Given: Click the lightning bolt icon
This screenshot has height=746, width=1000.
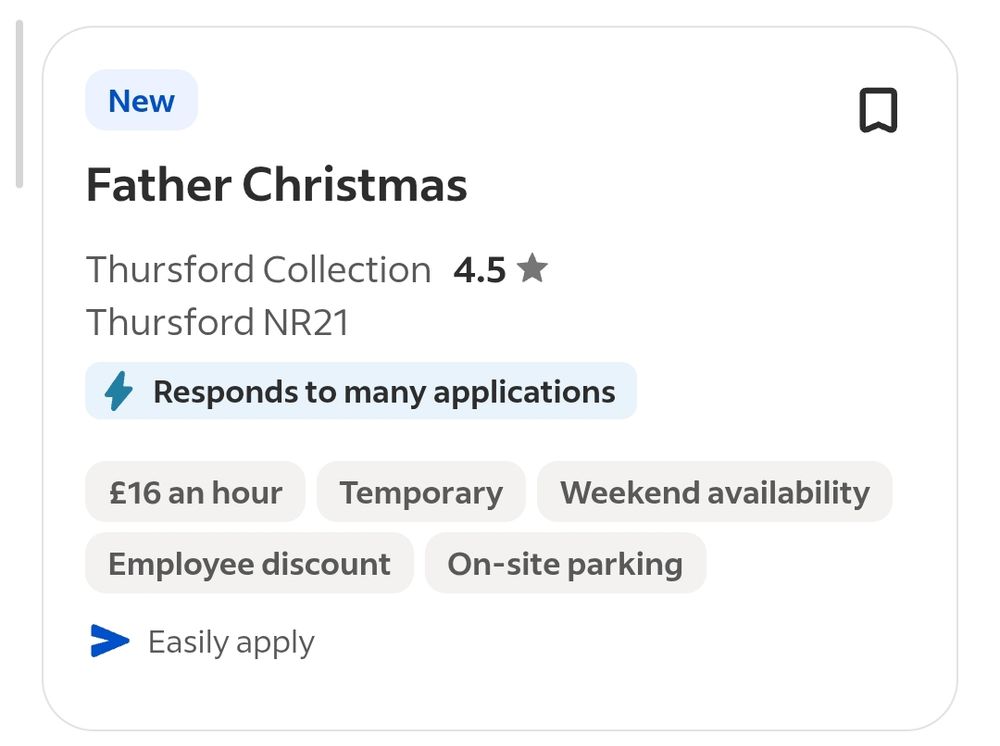Looking at the screenshot, I should 119,391.
